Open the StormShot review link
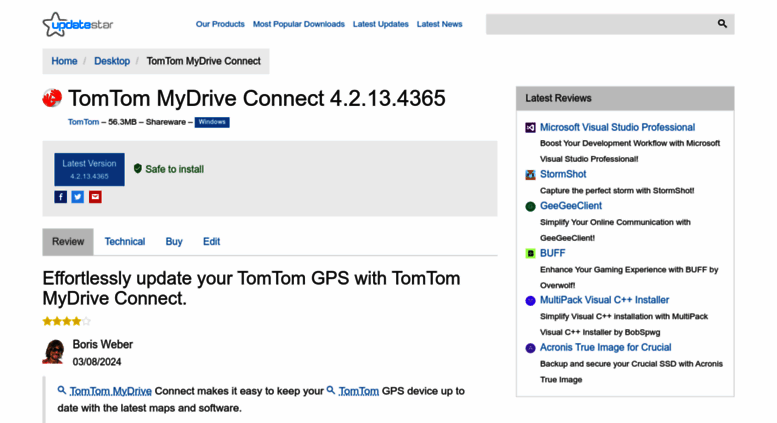 [x=563, y=174]
